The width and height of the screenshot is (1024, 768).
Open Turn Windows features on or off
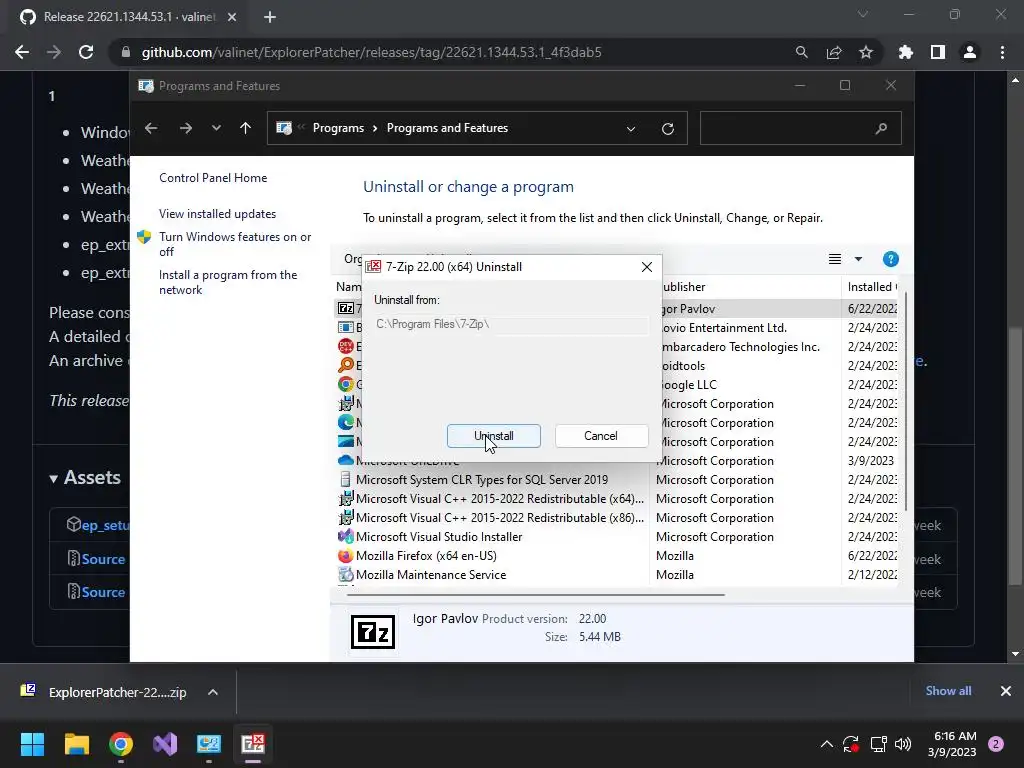(x=235, y=244)
